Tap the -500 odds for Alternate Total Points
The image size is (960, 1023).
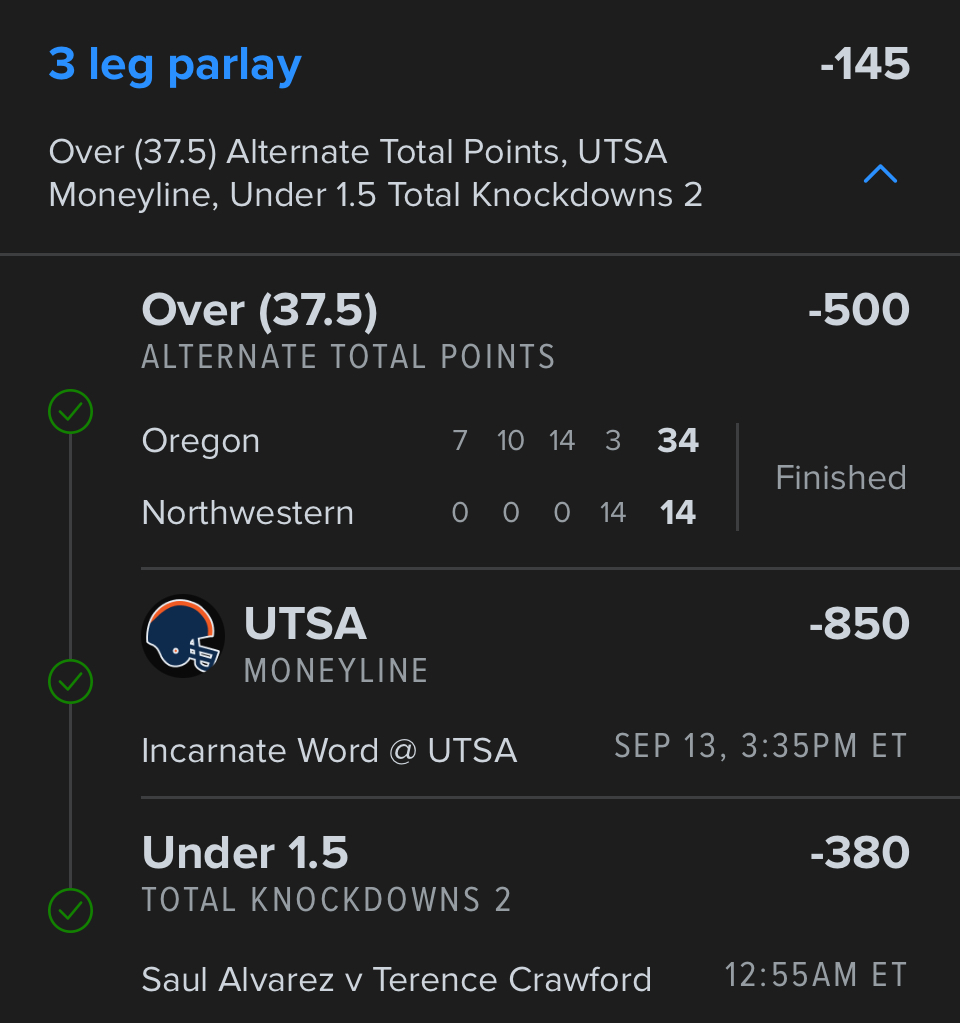858,311
